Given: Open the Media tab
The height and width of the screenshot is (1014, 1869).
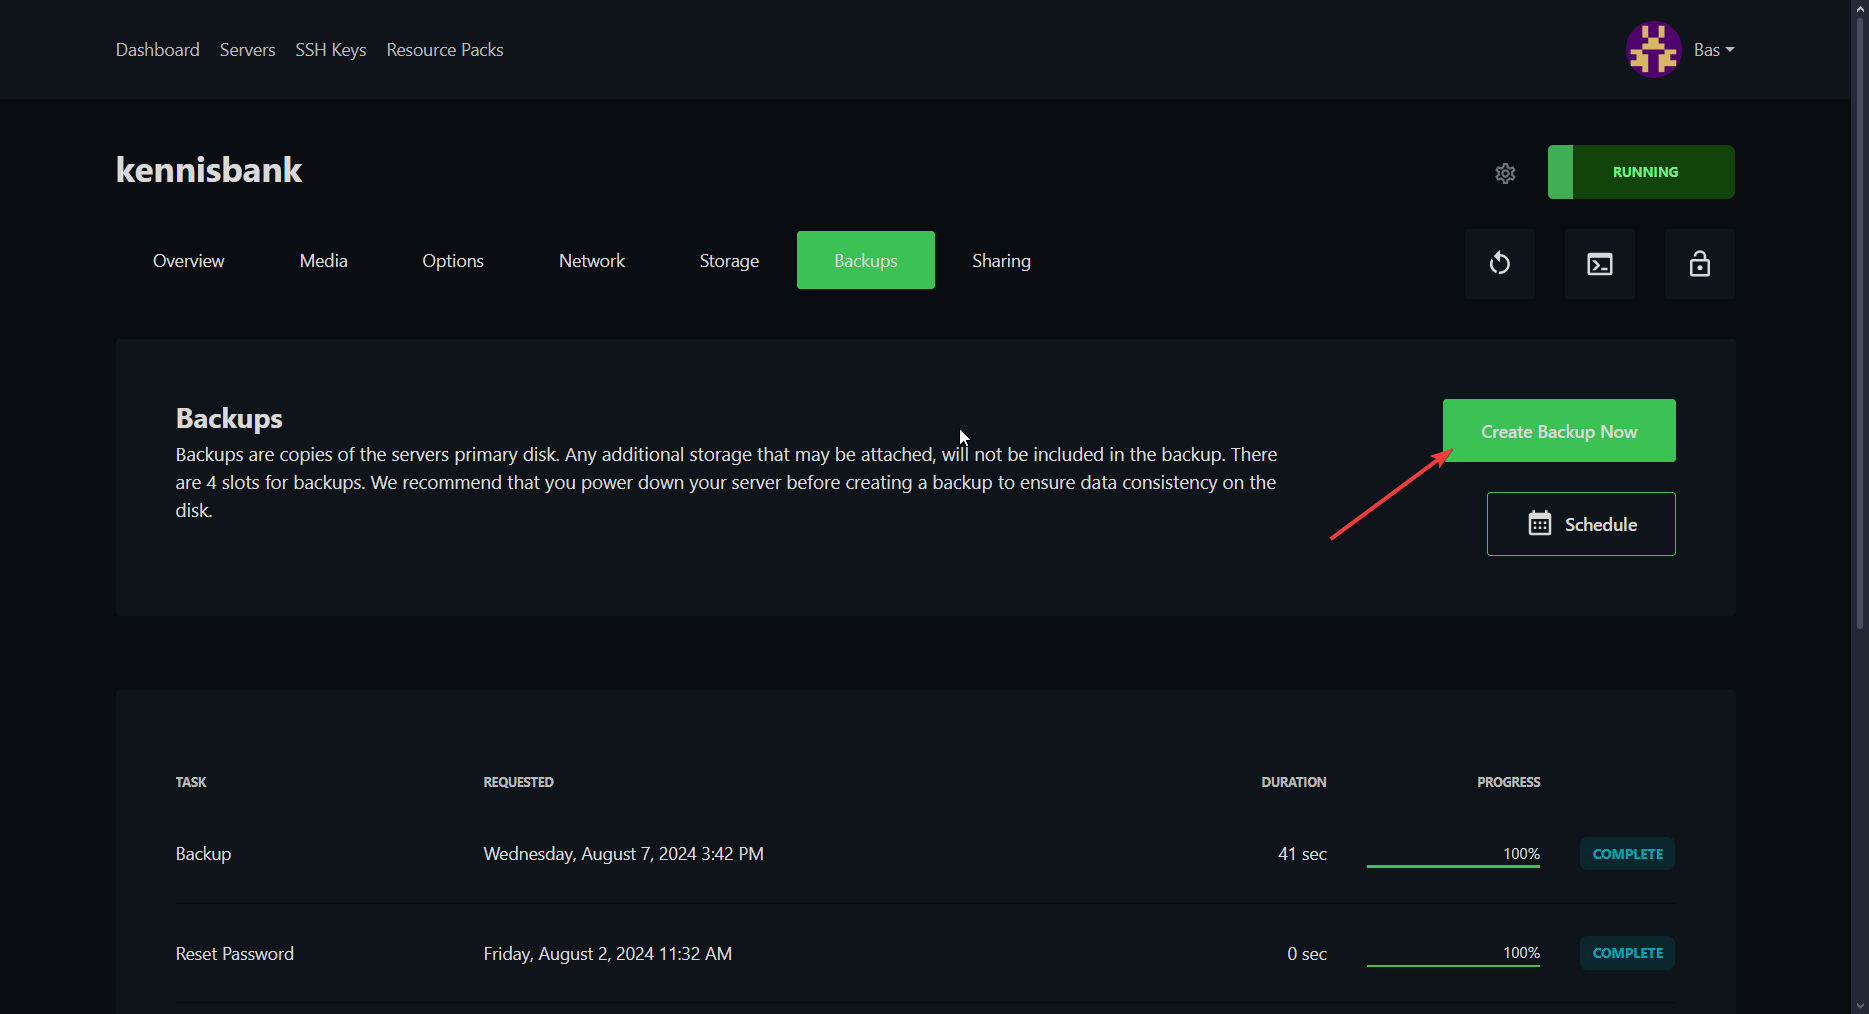Looking at the screenshot, I should click(x=323, y=261).
